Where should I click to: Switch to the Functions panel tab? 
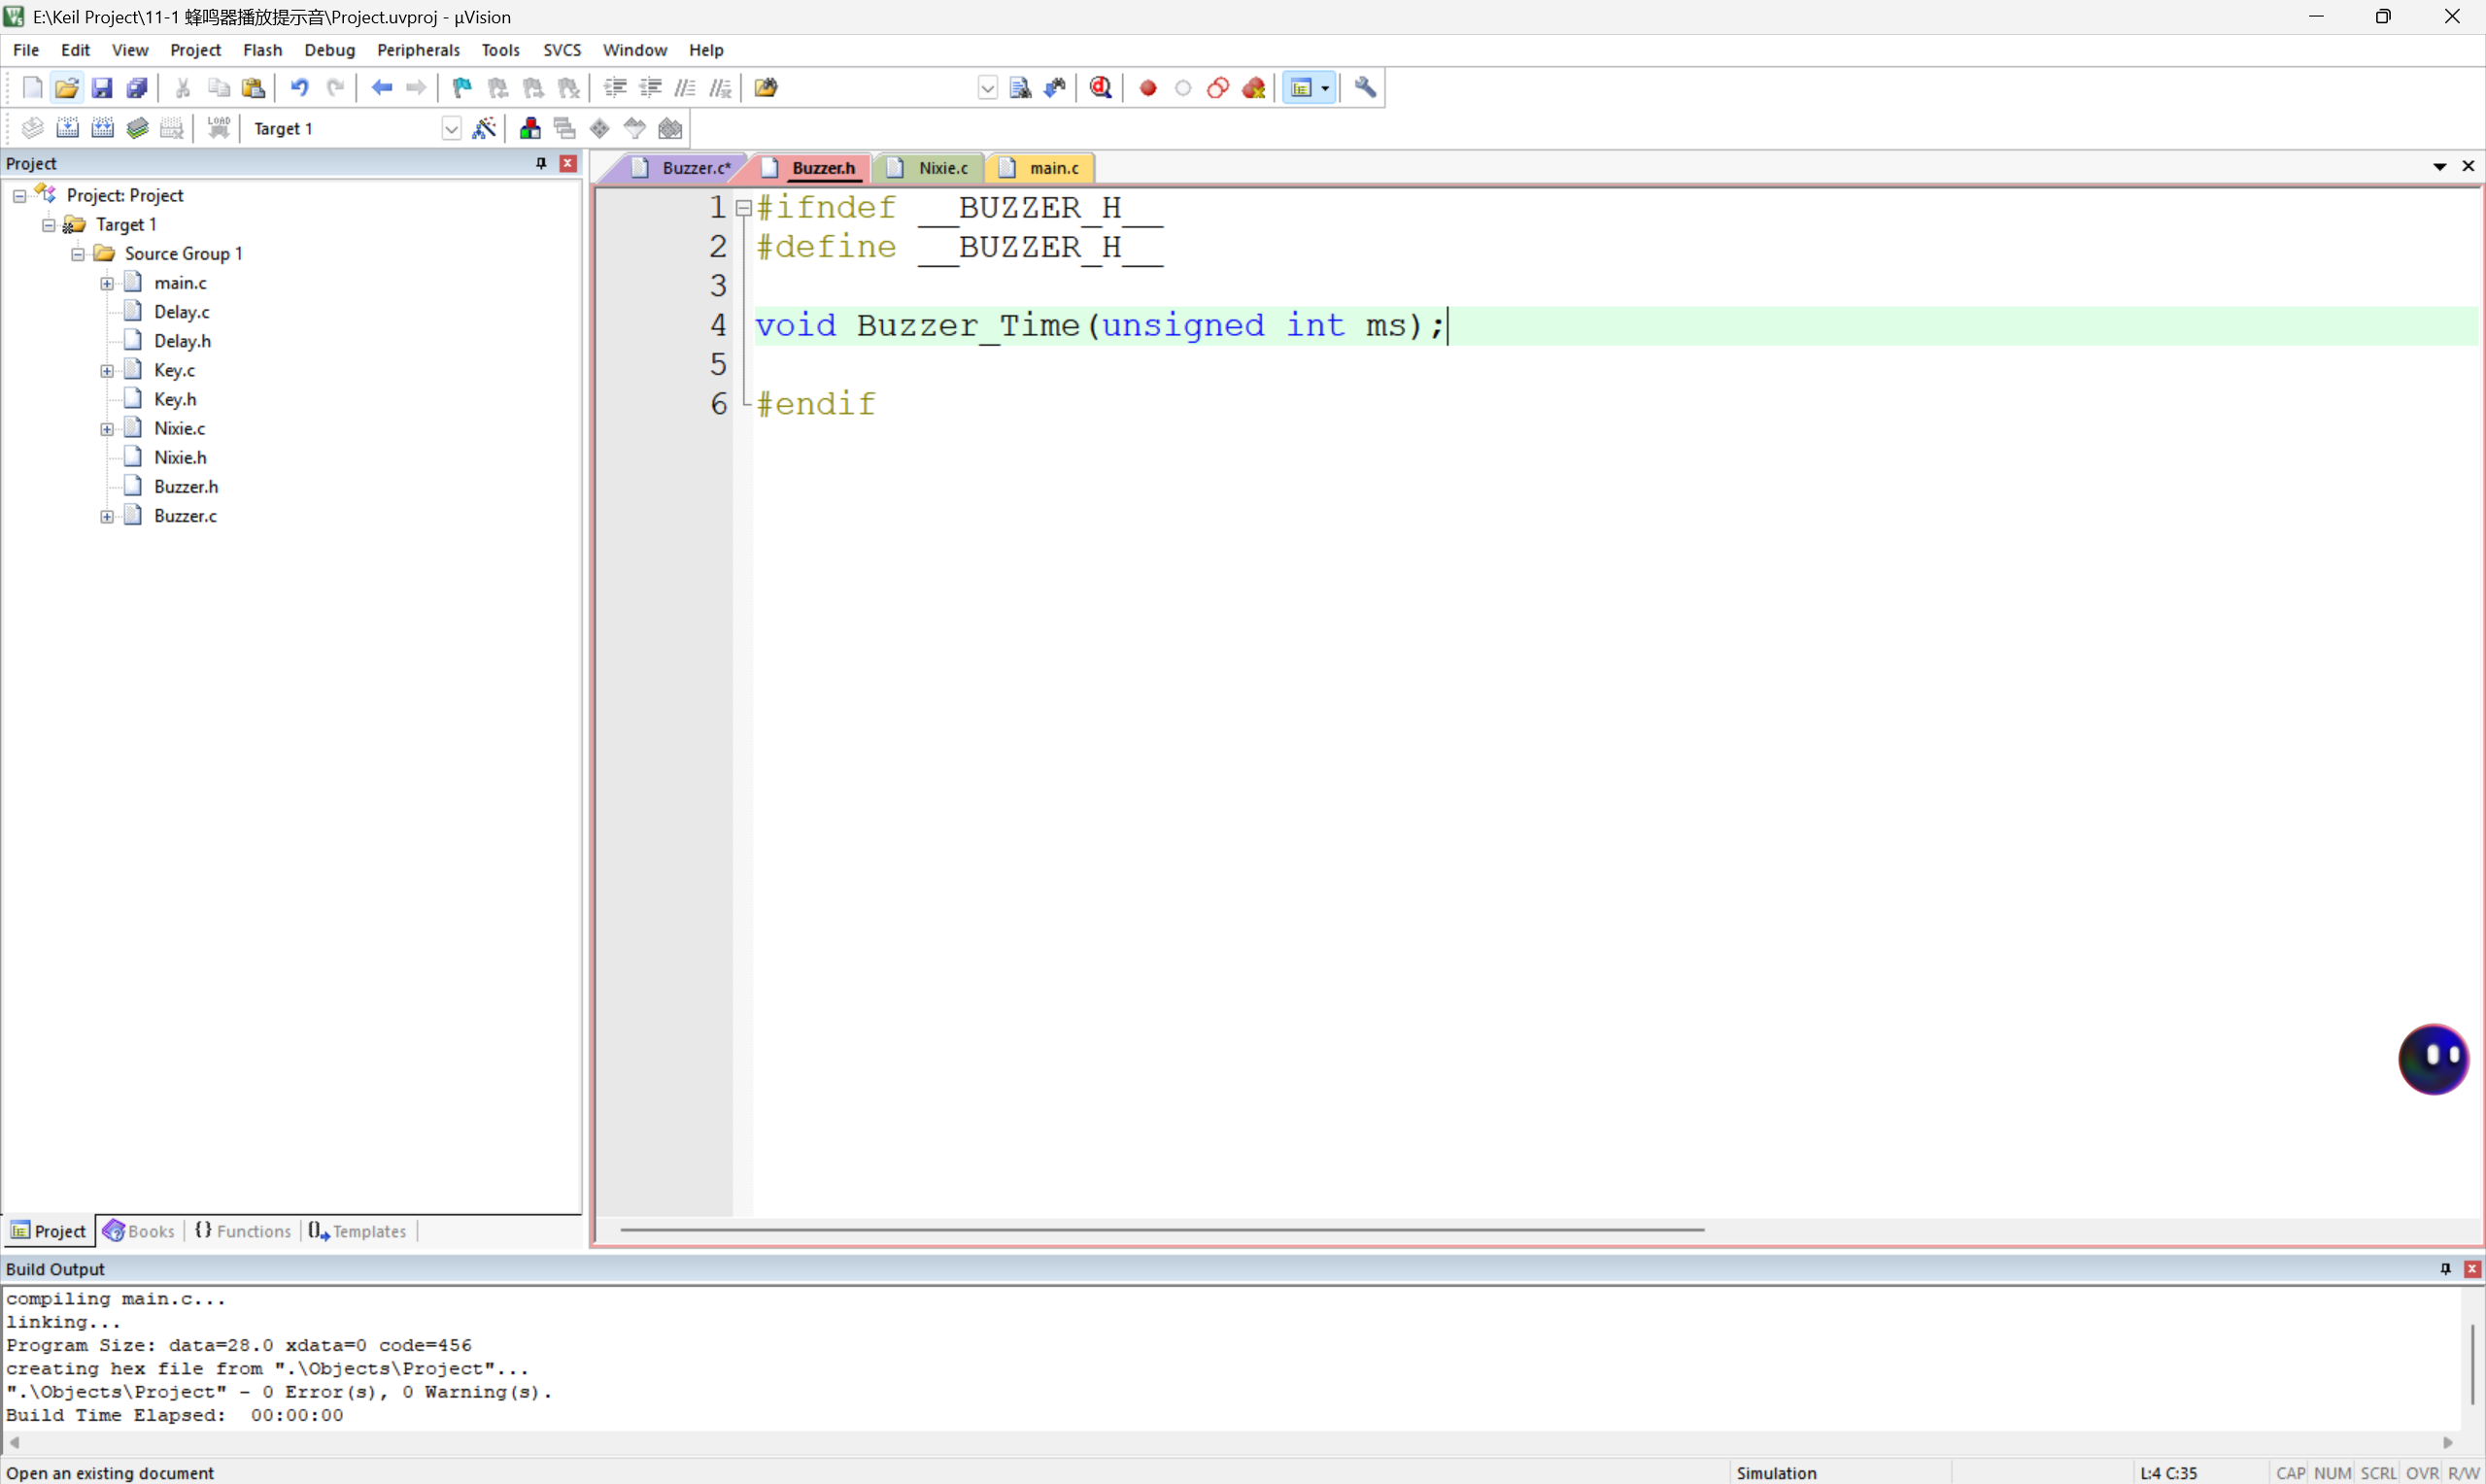click(x=244, y=1231)
